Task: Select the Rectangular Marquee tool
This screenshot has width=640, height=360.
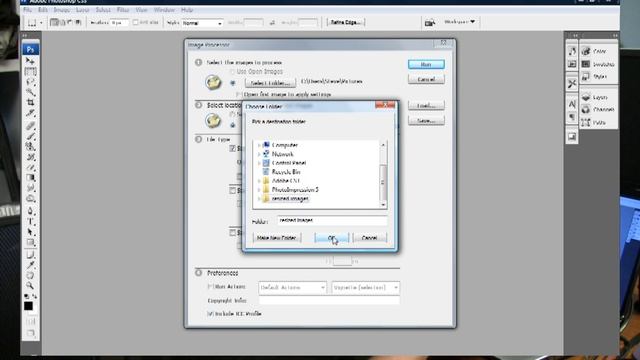Action: [30, 71]
